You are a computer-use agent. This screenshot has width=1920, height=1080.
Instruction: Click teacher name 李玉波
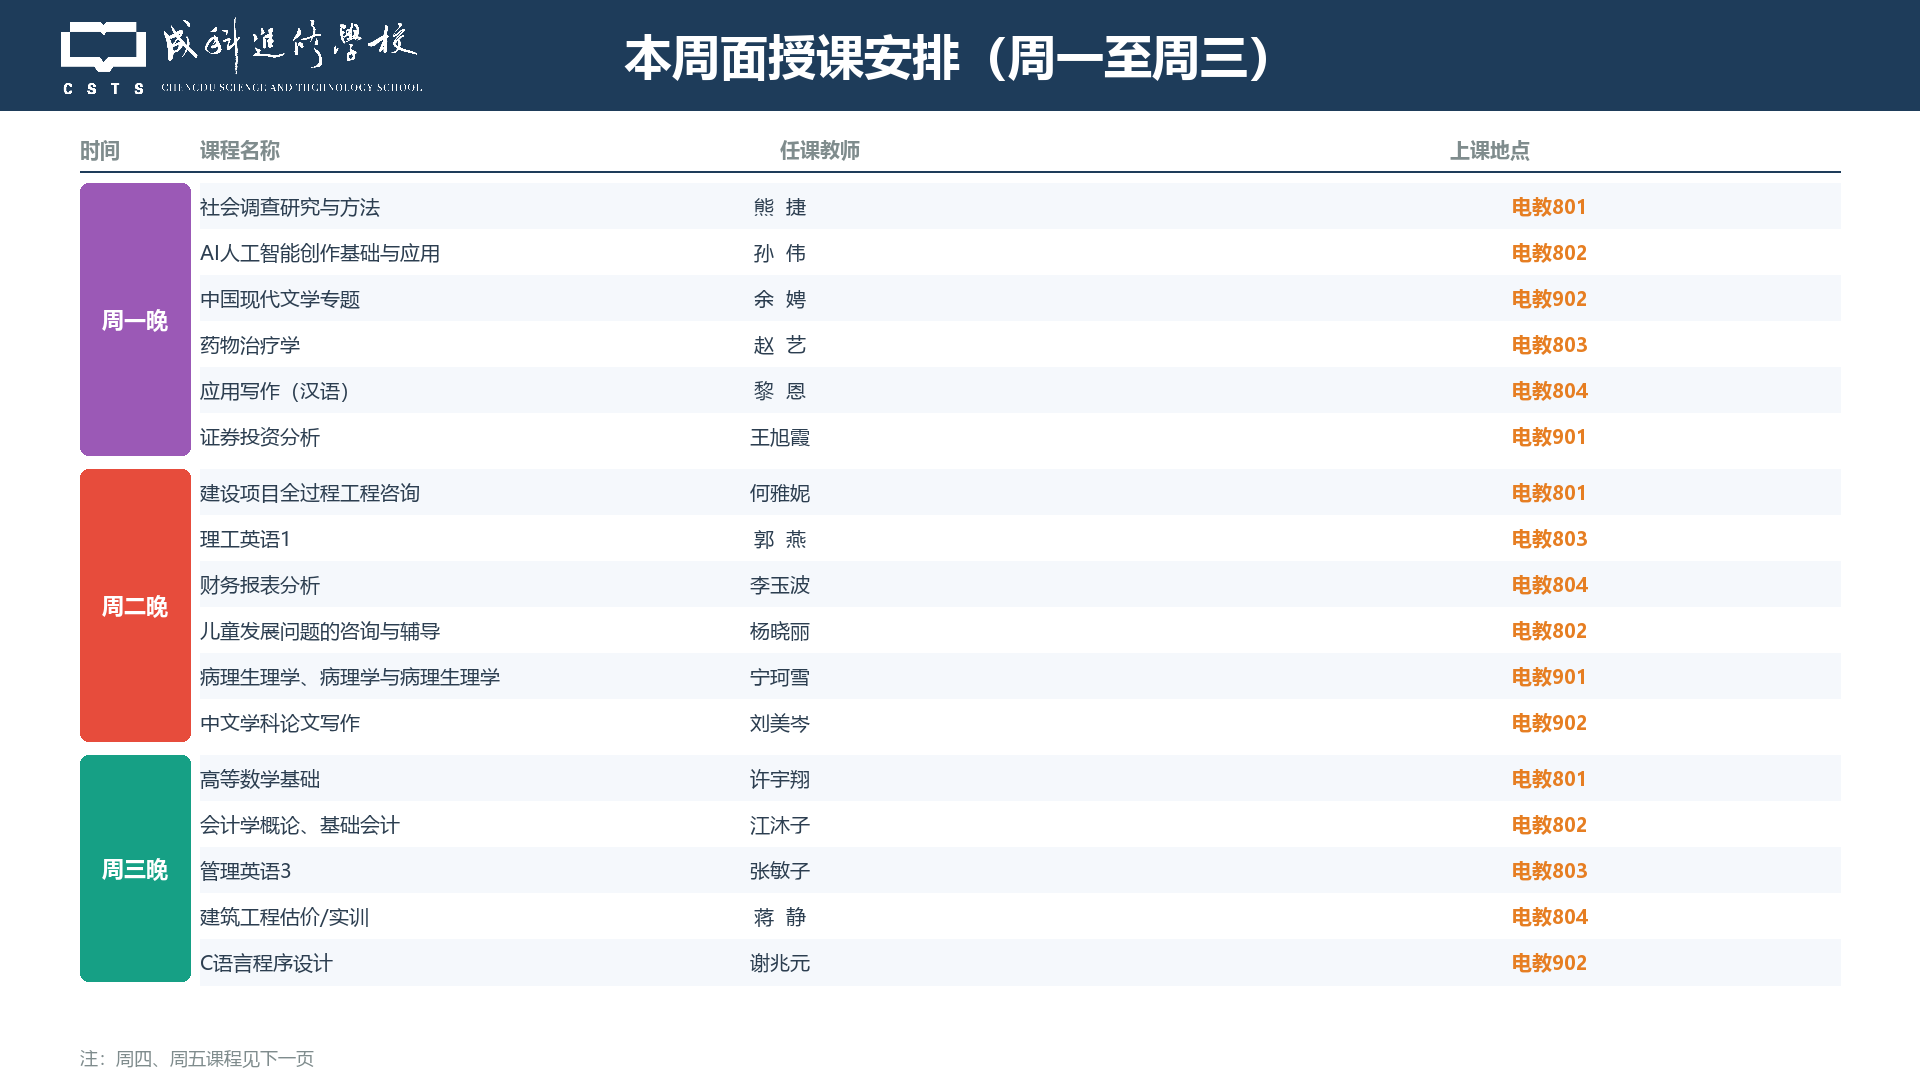(780, 585)
